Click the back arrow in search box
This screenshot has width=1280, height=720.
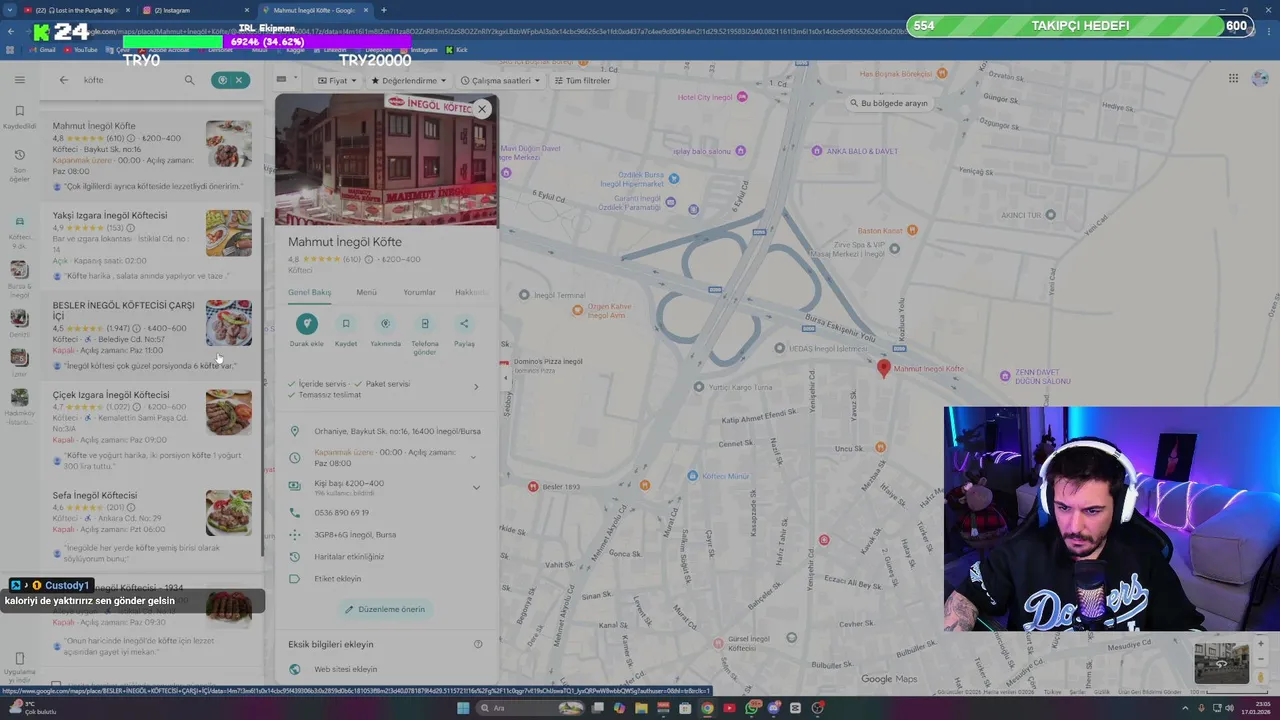tap(64, 80)
